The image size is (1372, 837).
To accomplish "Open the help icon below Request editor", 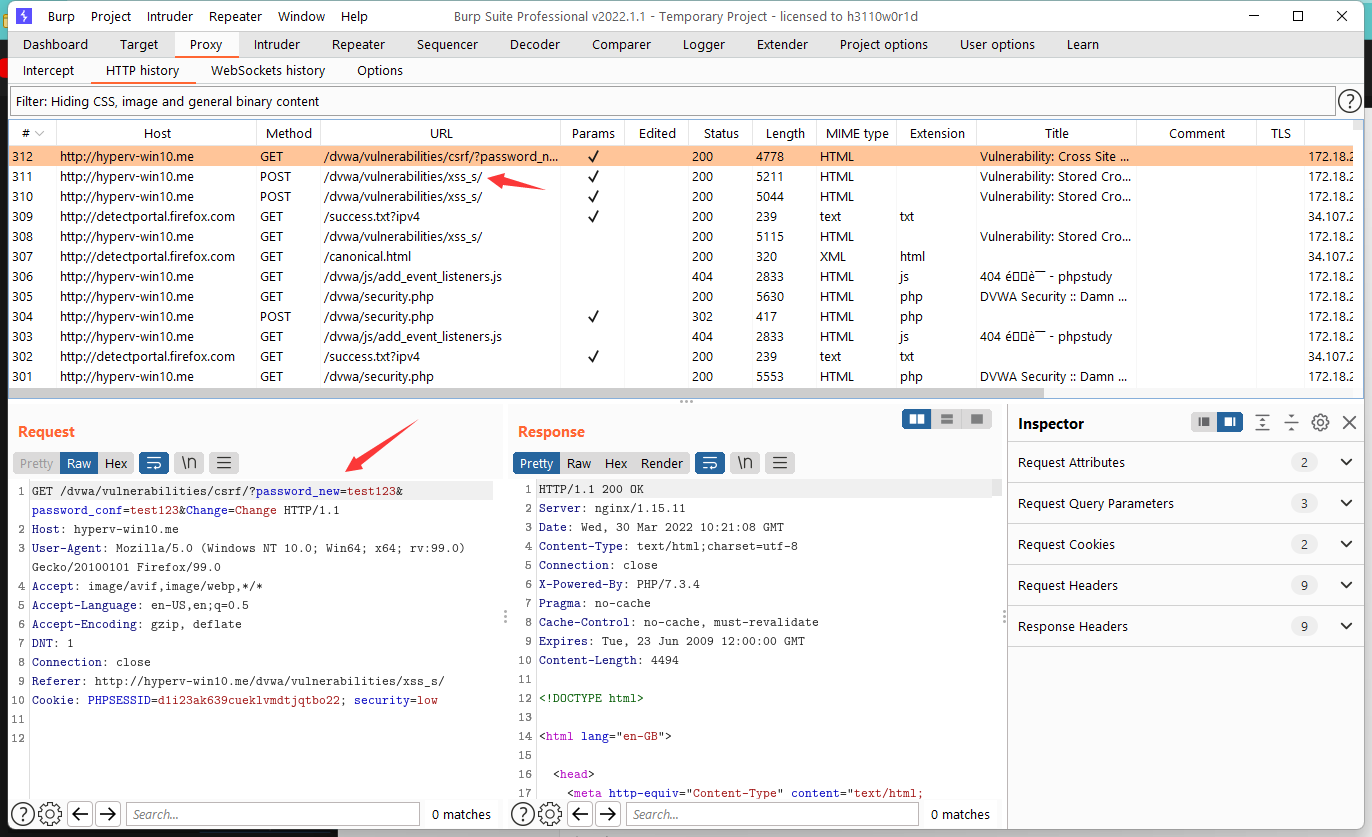I will (22, 813).
